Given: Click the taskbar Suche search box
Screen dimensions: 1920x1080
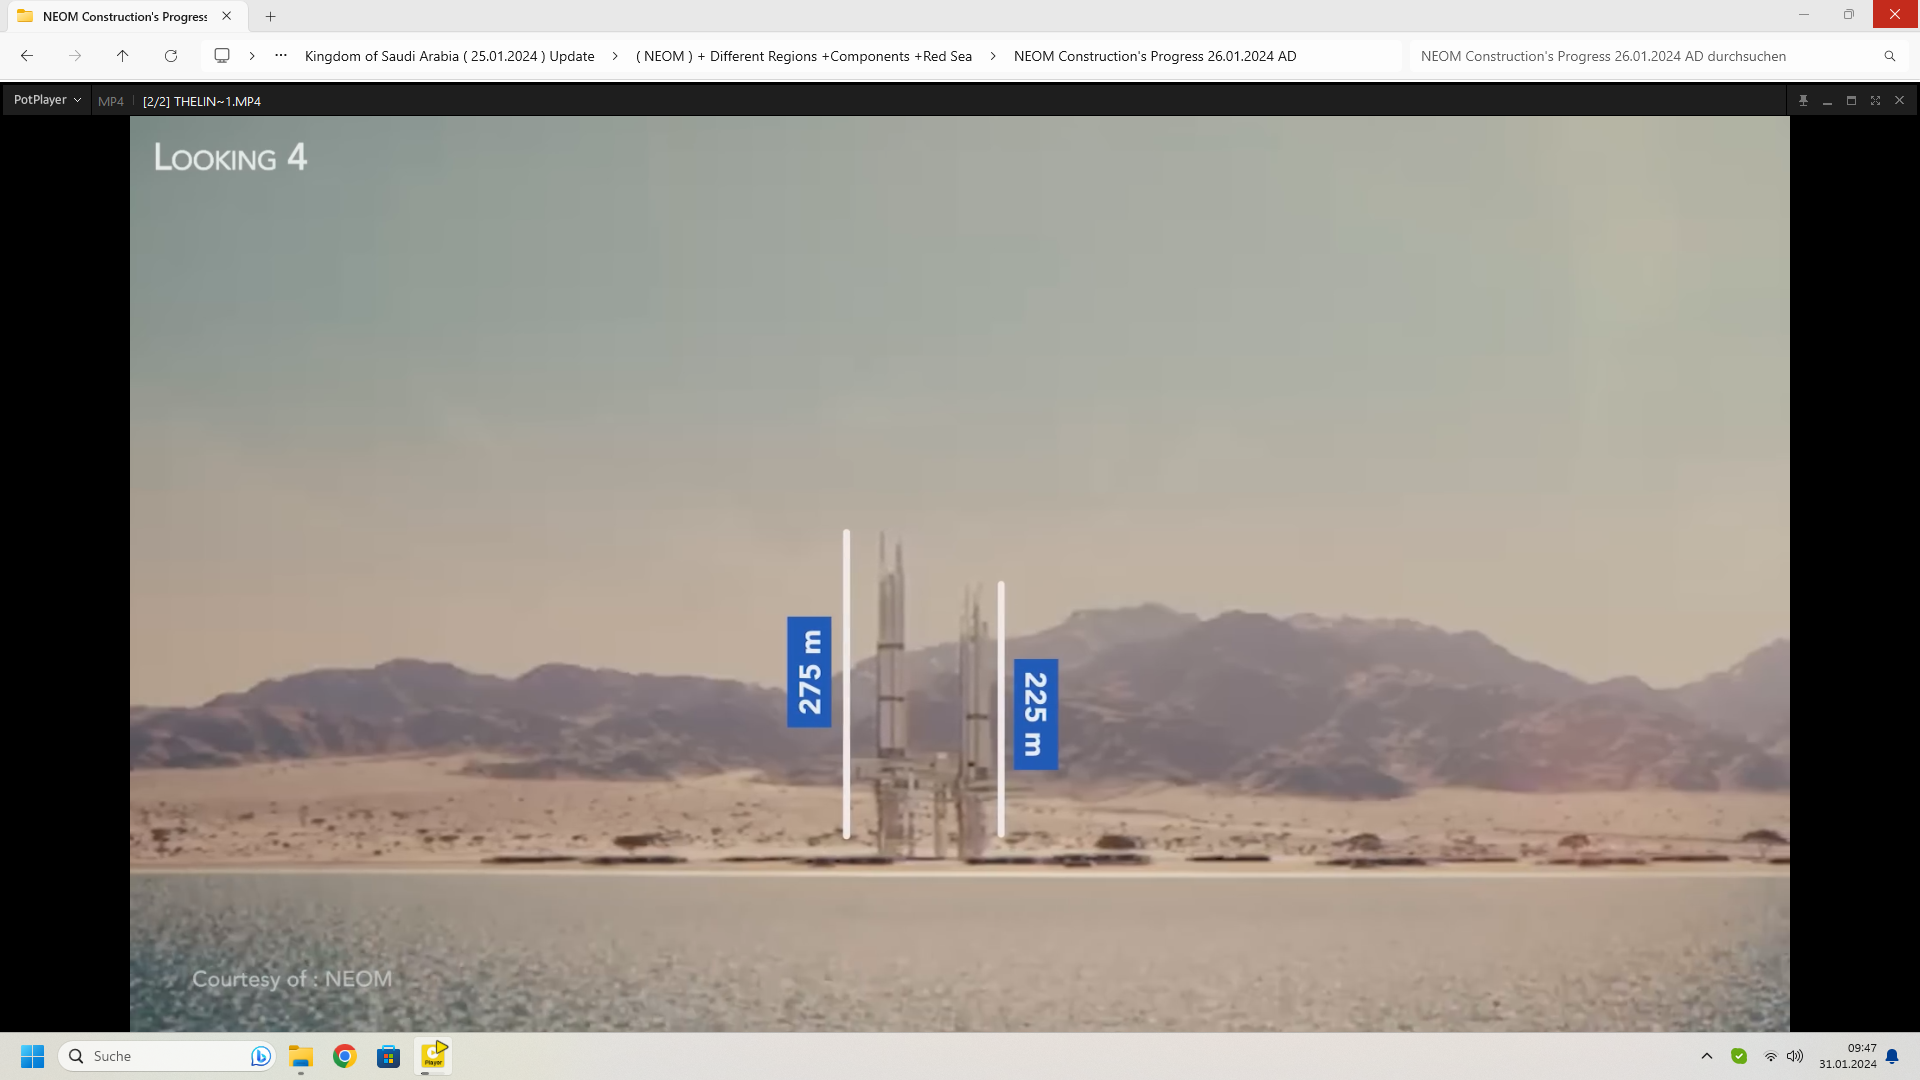Looking at the screenshot, I should pos(166,1056).
